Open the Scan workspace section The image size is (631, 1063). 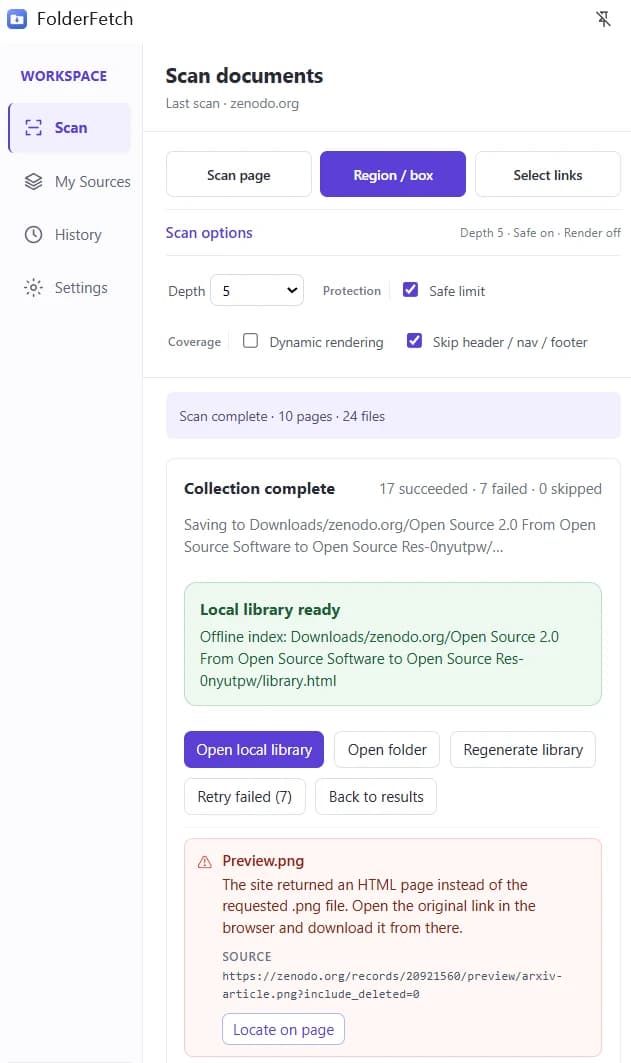70,127
